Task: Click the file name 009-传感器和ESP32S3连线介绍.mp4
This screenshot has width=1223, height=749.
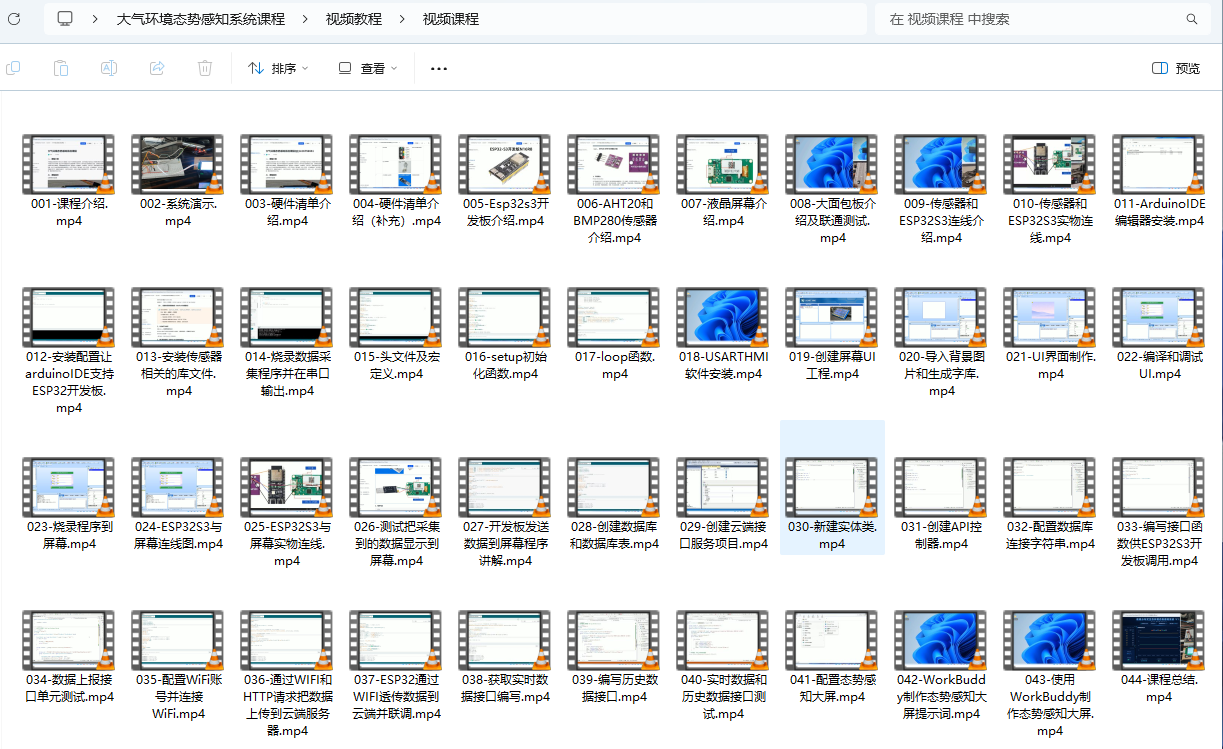Action: 941,220
